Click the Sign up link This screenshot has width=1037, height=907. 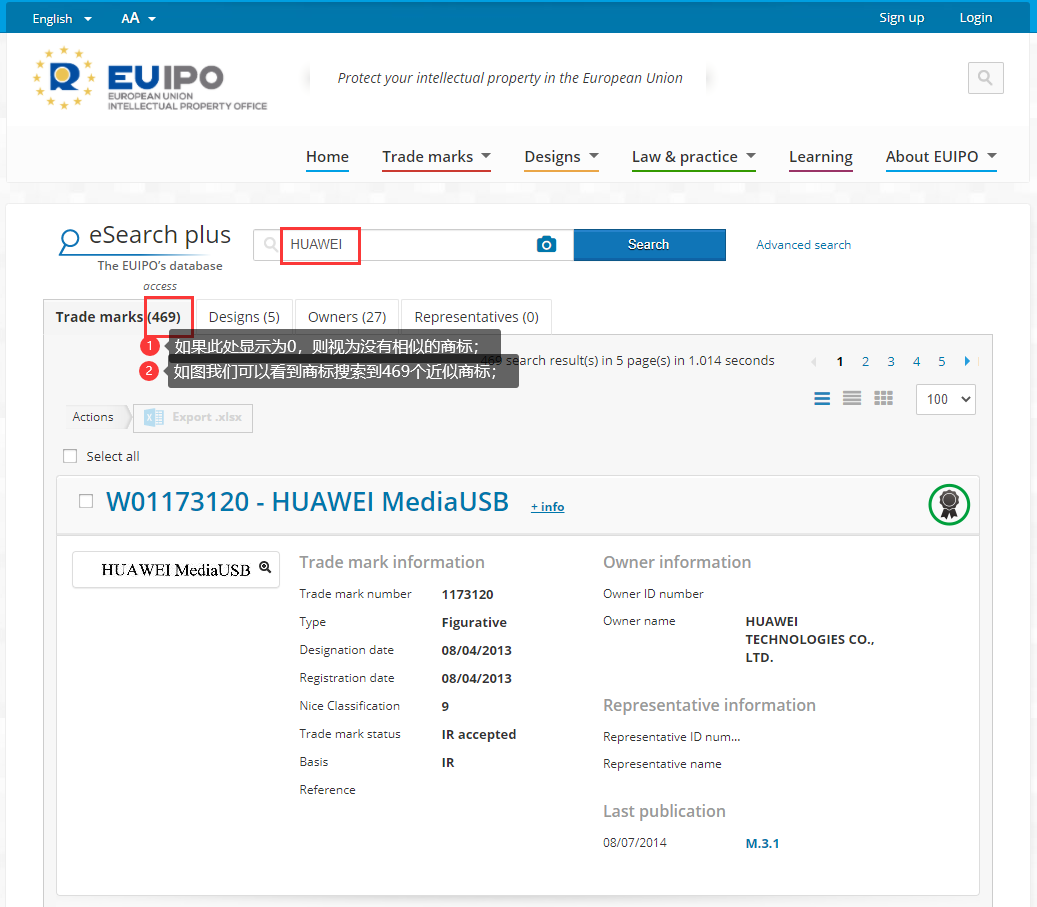901,18
